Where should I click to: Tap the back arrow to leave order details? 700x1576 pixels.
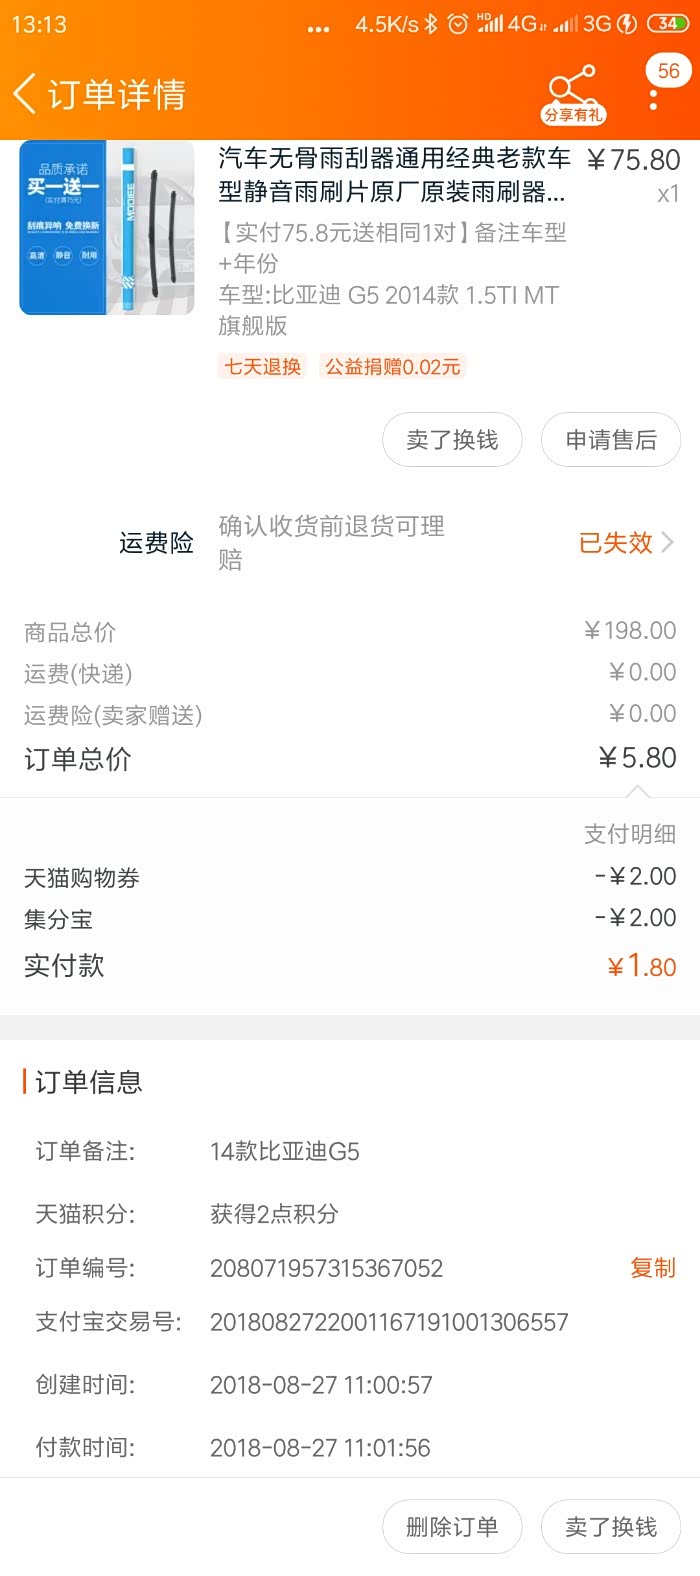(x=25, y=94)
